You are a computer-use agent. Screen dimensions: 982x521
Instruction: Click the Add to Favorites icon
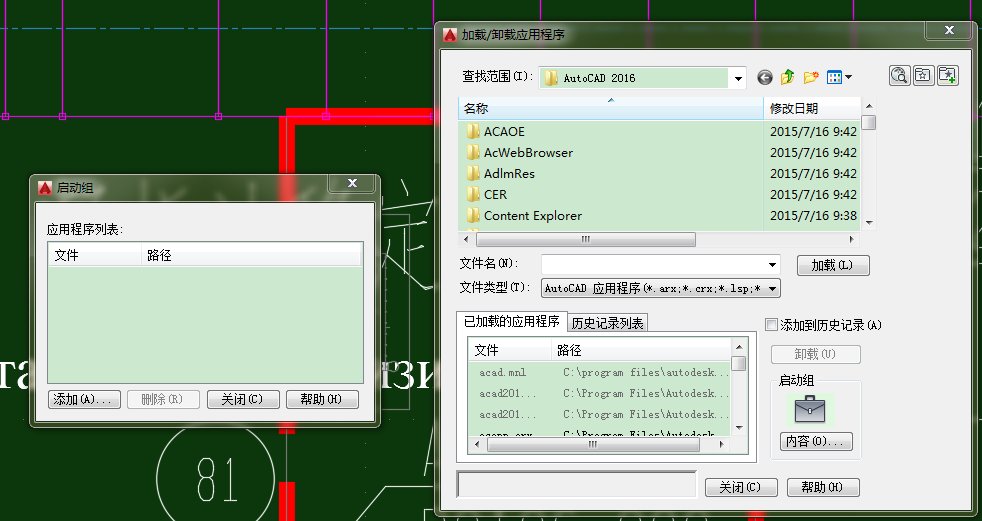pyautogui.click(x=948, y=75)
